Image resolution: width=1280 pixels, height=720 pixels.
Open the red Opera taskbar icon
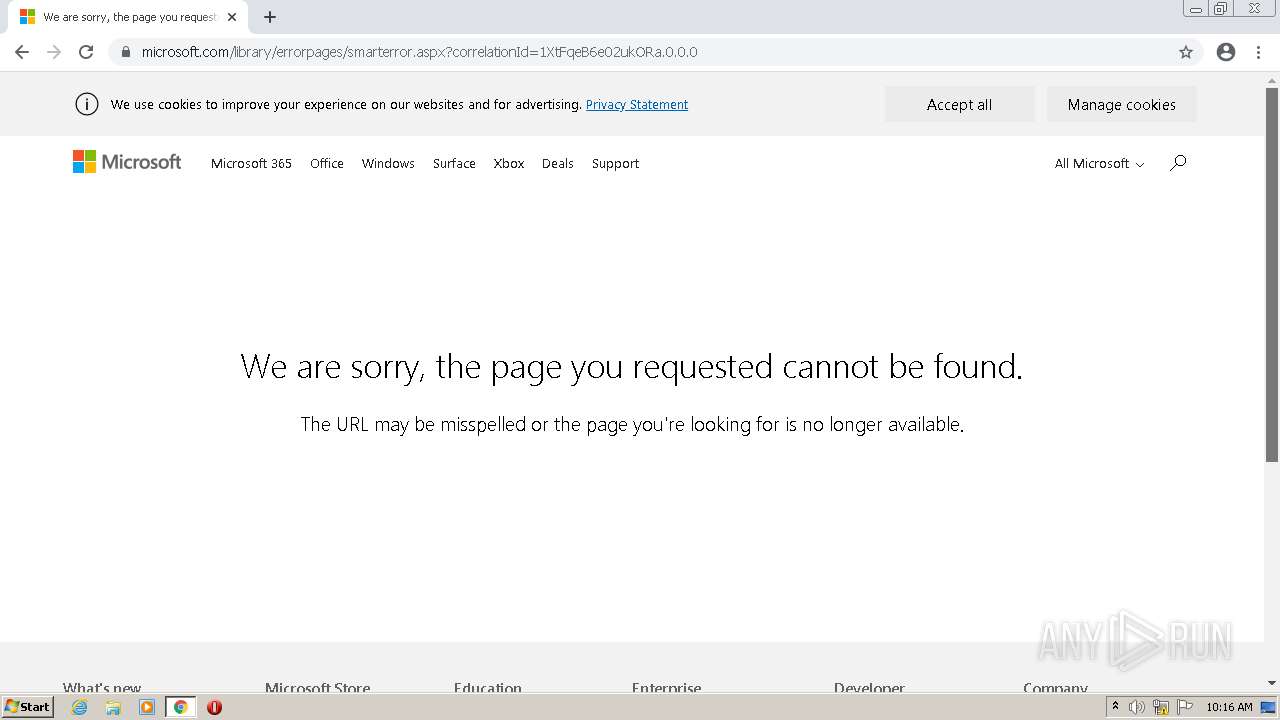point(214,707)
